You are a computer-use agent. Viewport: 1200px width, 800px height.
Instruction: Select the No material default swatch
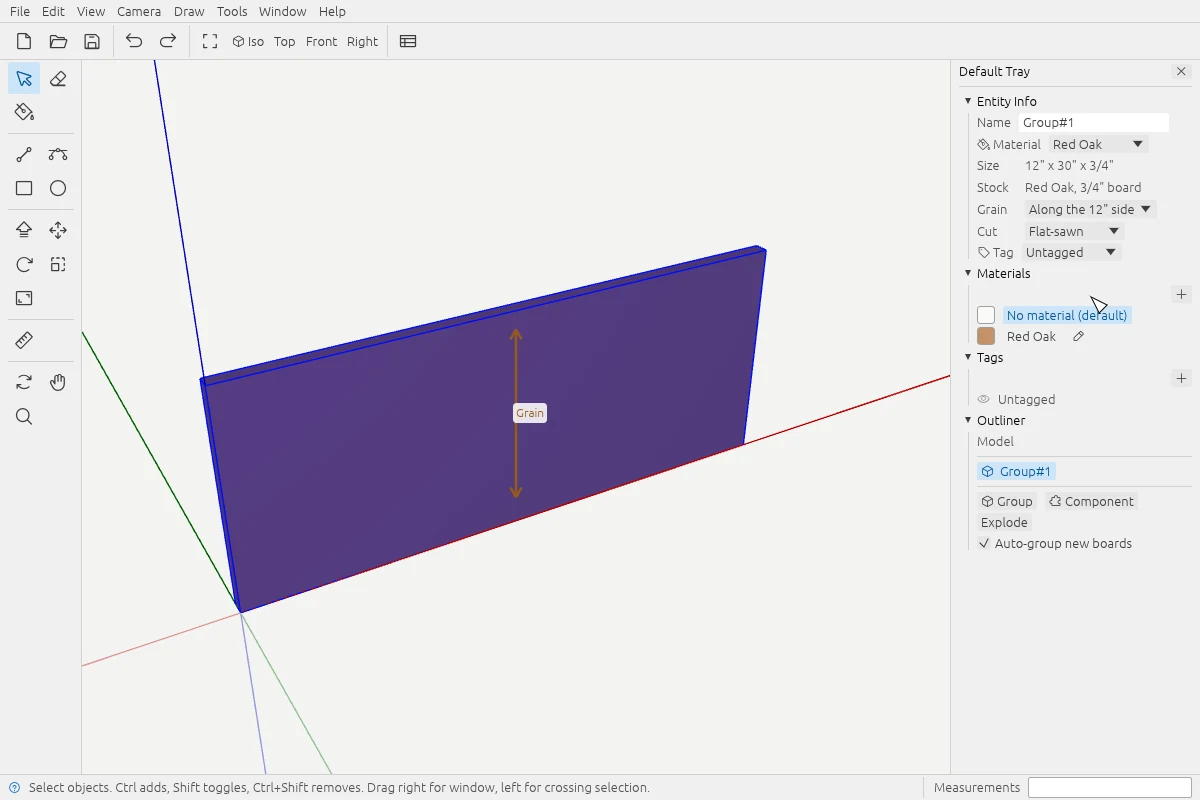click(986, 315)
